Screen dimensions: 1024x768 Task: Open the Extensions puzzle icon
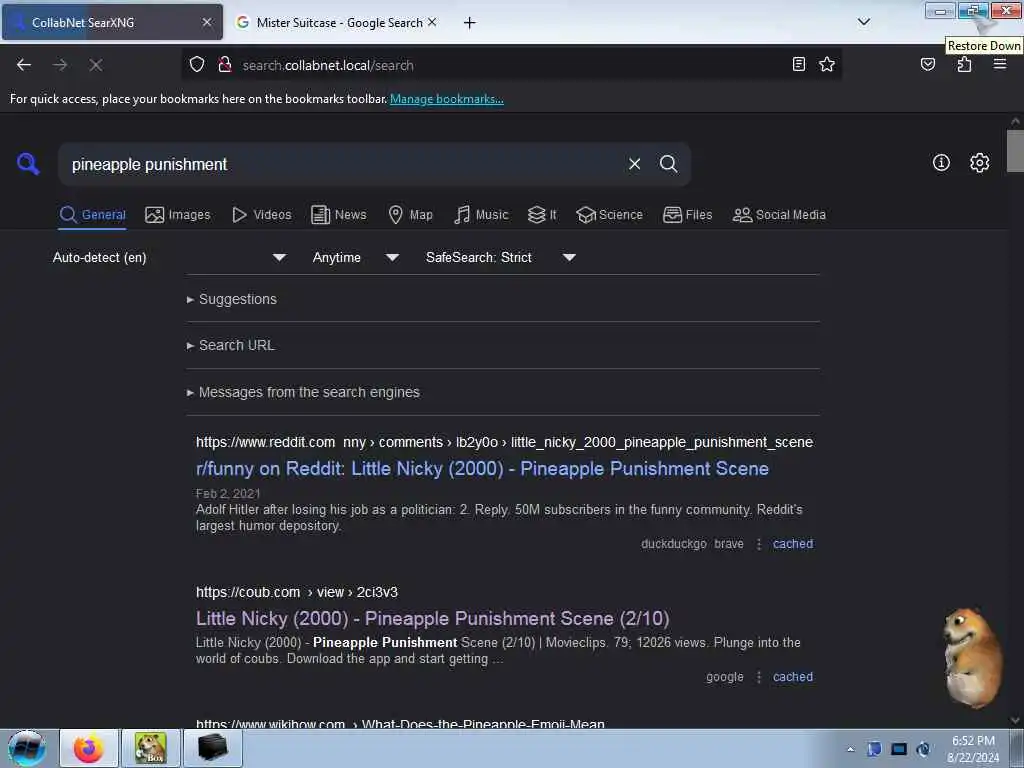tap(964, 64)
